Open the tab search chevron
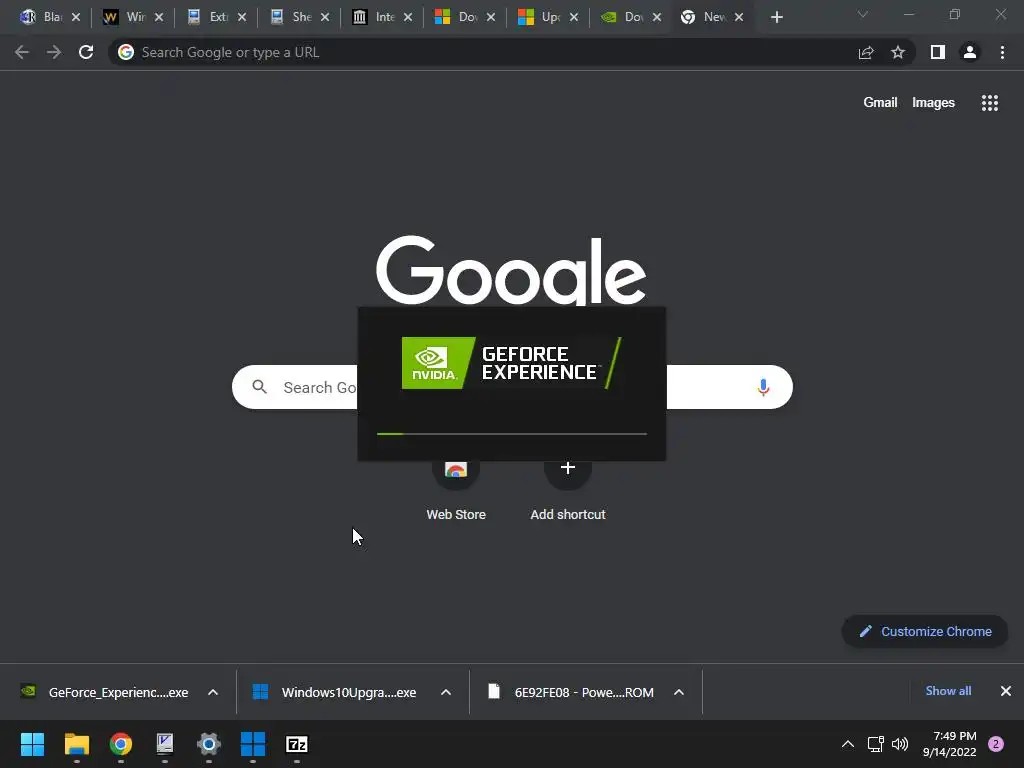1024x768 pixels. [863, 14]
